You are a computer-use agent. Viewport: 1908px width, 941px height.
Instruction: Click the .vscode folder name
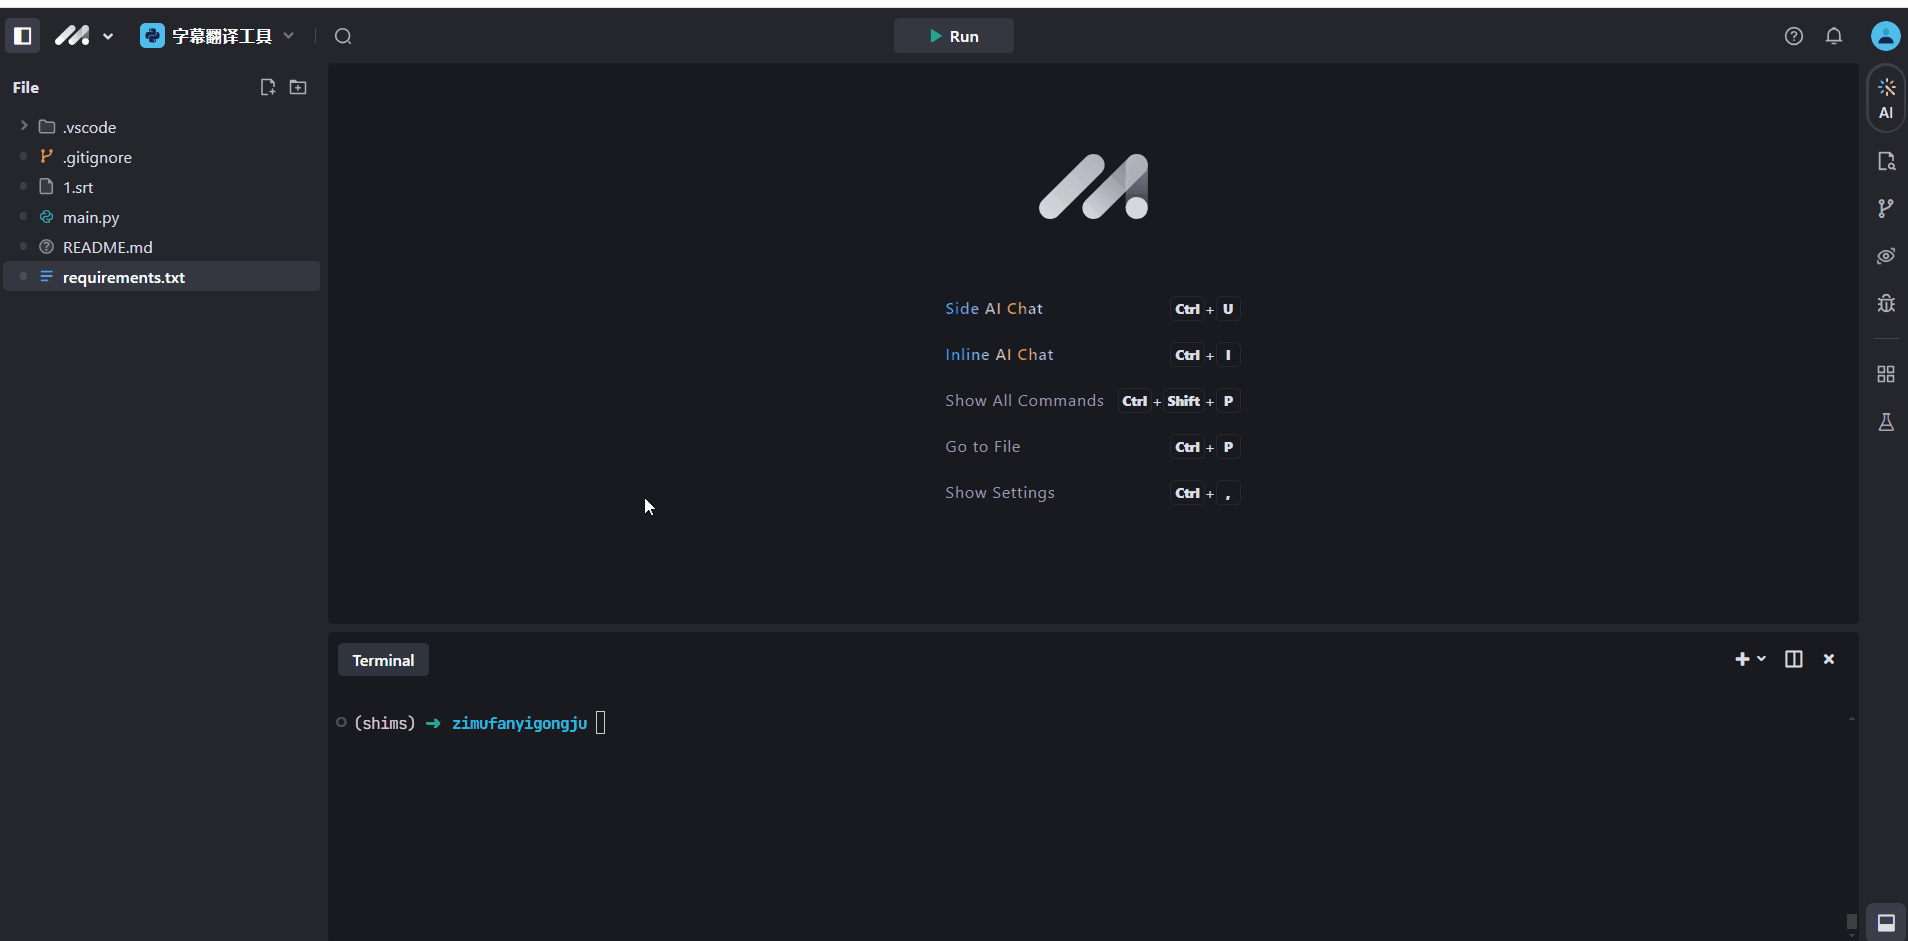click(89, 127)
